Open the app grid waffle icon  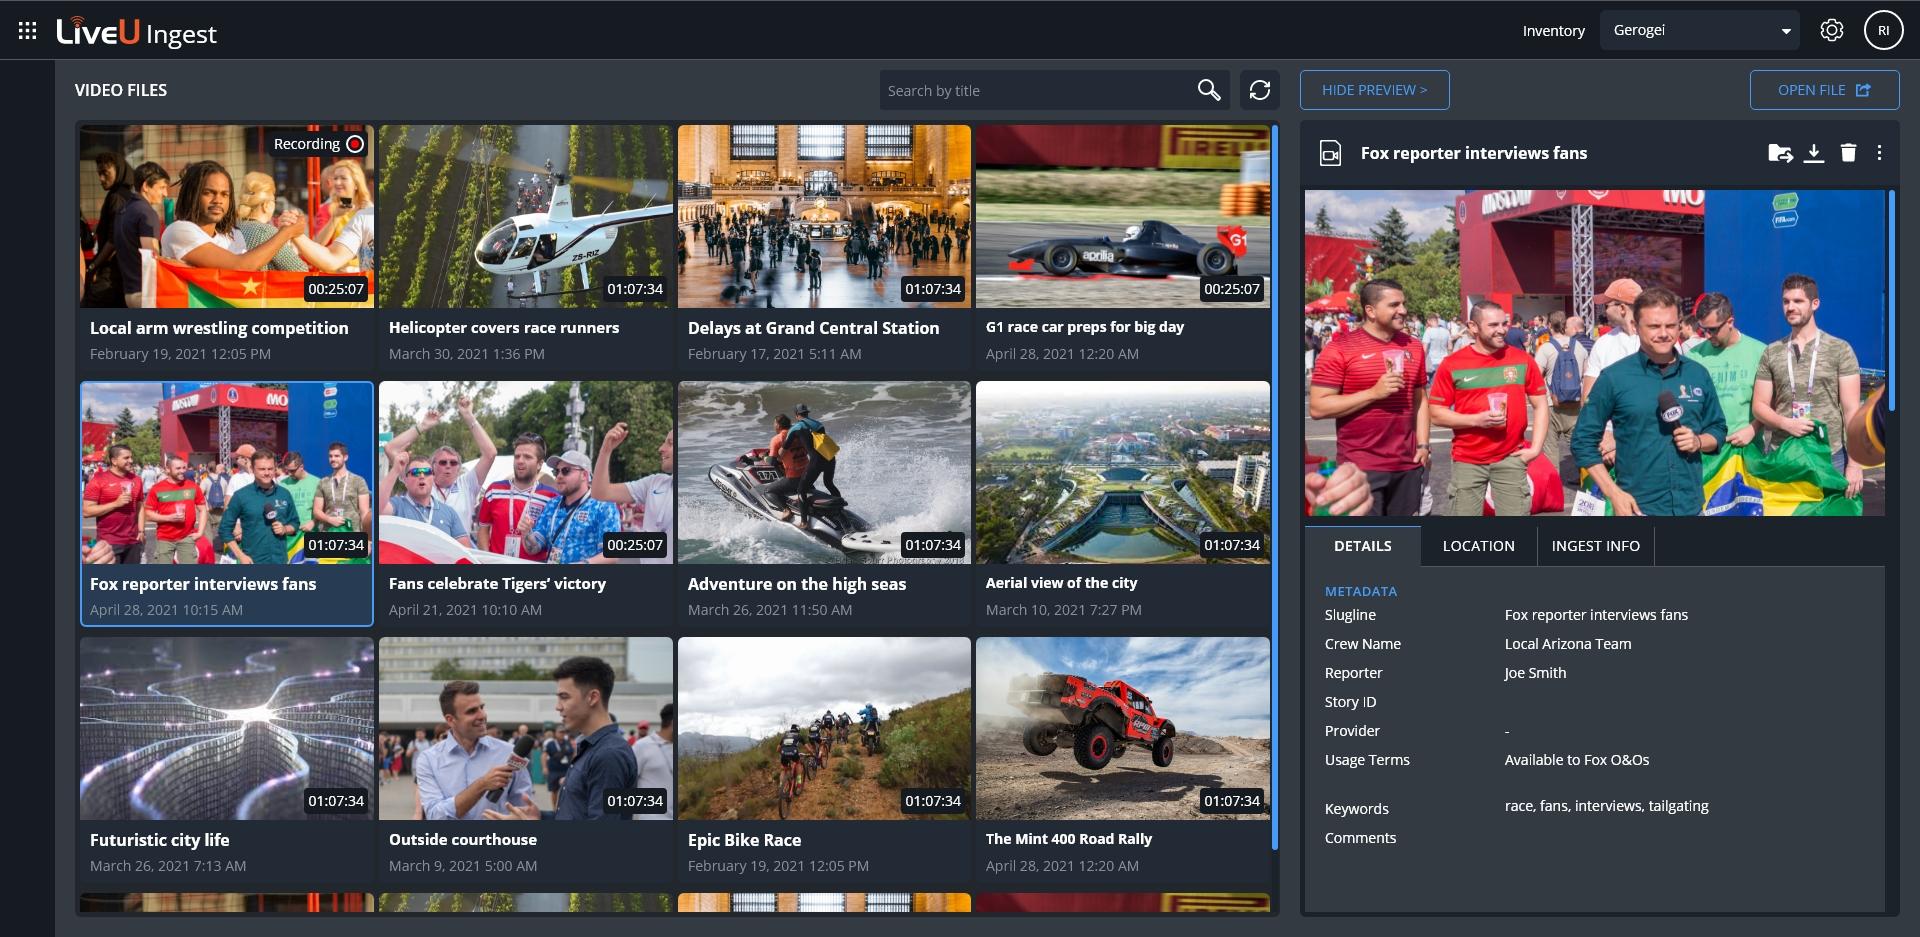pyautogui.click(x=29, y=29)
